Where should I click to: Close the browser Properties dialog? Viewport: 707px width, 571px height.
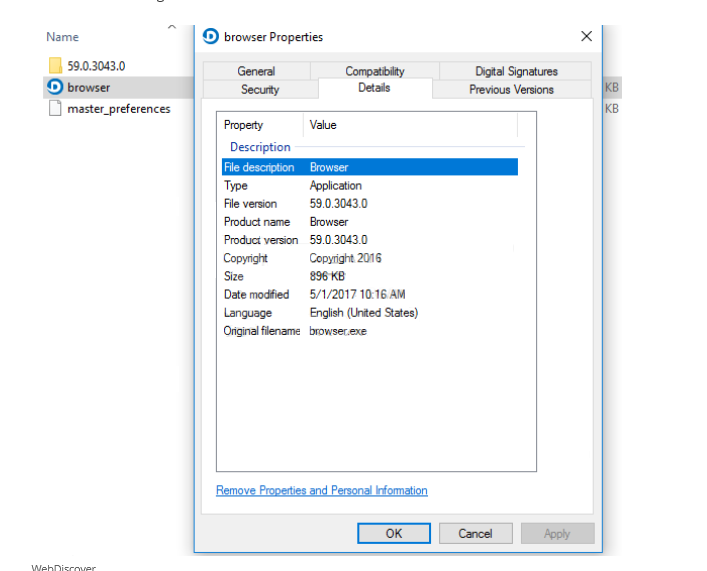[x=586, y=36]
